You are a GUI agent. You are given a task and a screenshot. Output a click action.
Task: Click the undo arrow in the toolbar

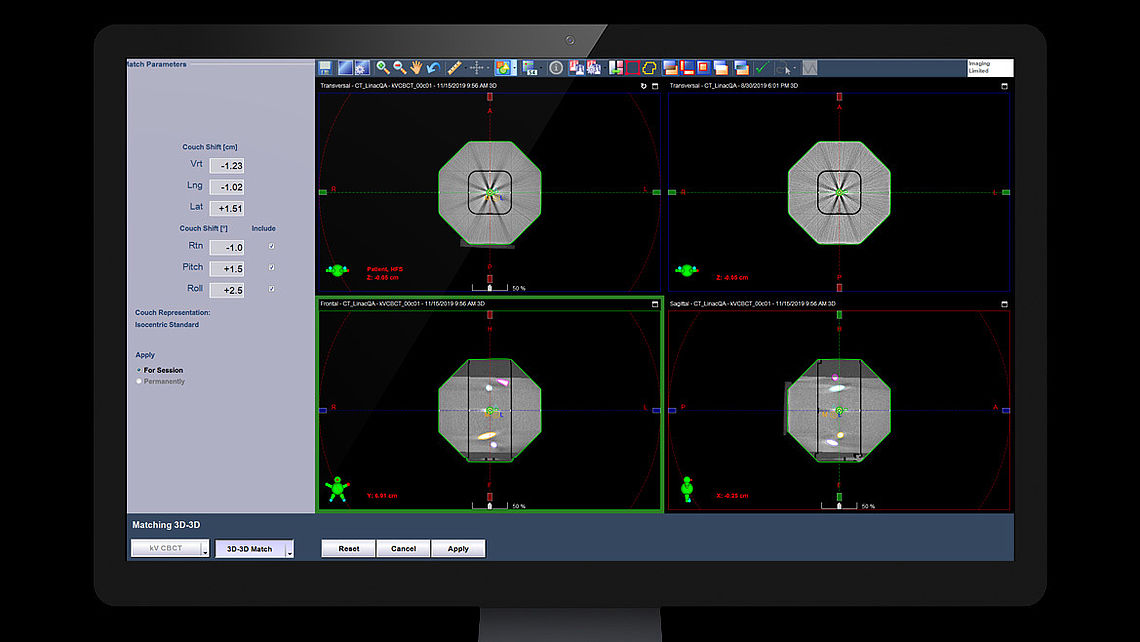pos(432,66)
